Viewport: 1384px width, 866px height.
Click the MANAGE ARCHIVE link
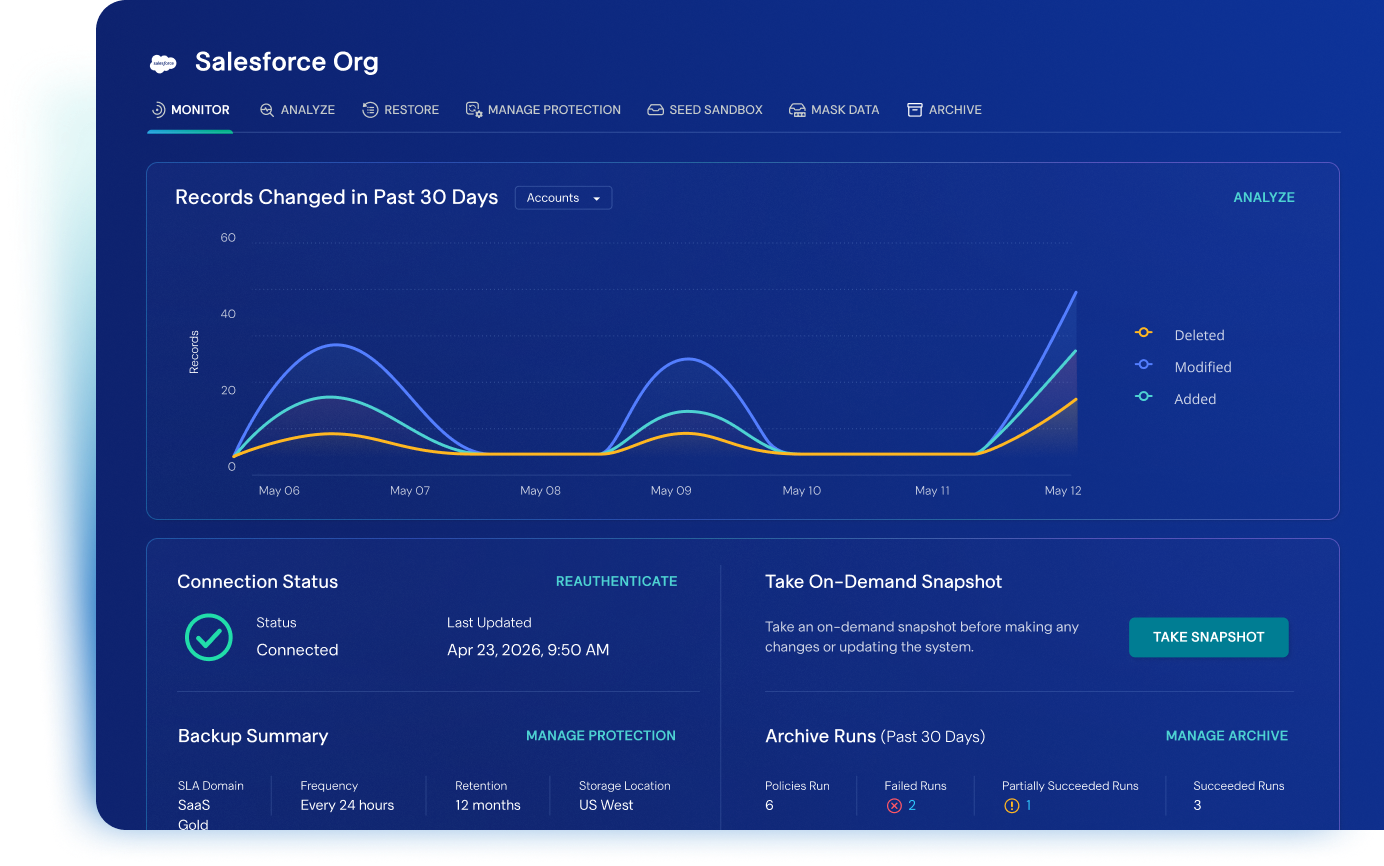[x=1227, y=736]
